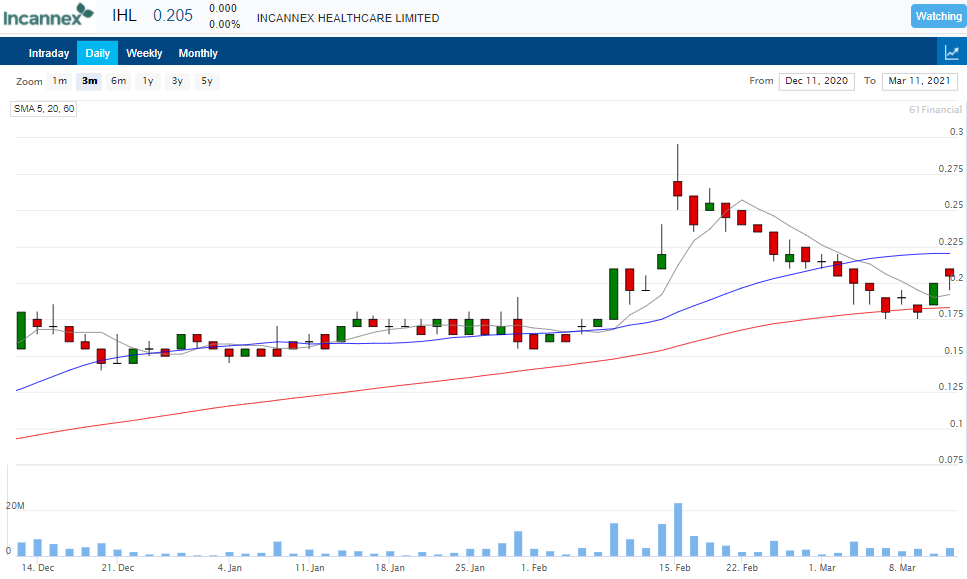Set zoom range to 6m

point(118,81)
